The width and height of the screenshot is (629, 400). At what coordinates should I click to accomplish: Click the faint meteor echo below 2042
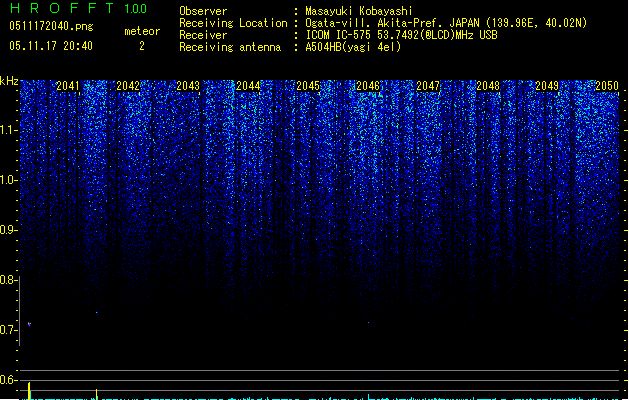[x=97, y=313]
